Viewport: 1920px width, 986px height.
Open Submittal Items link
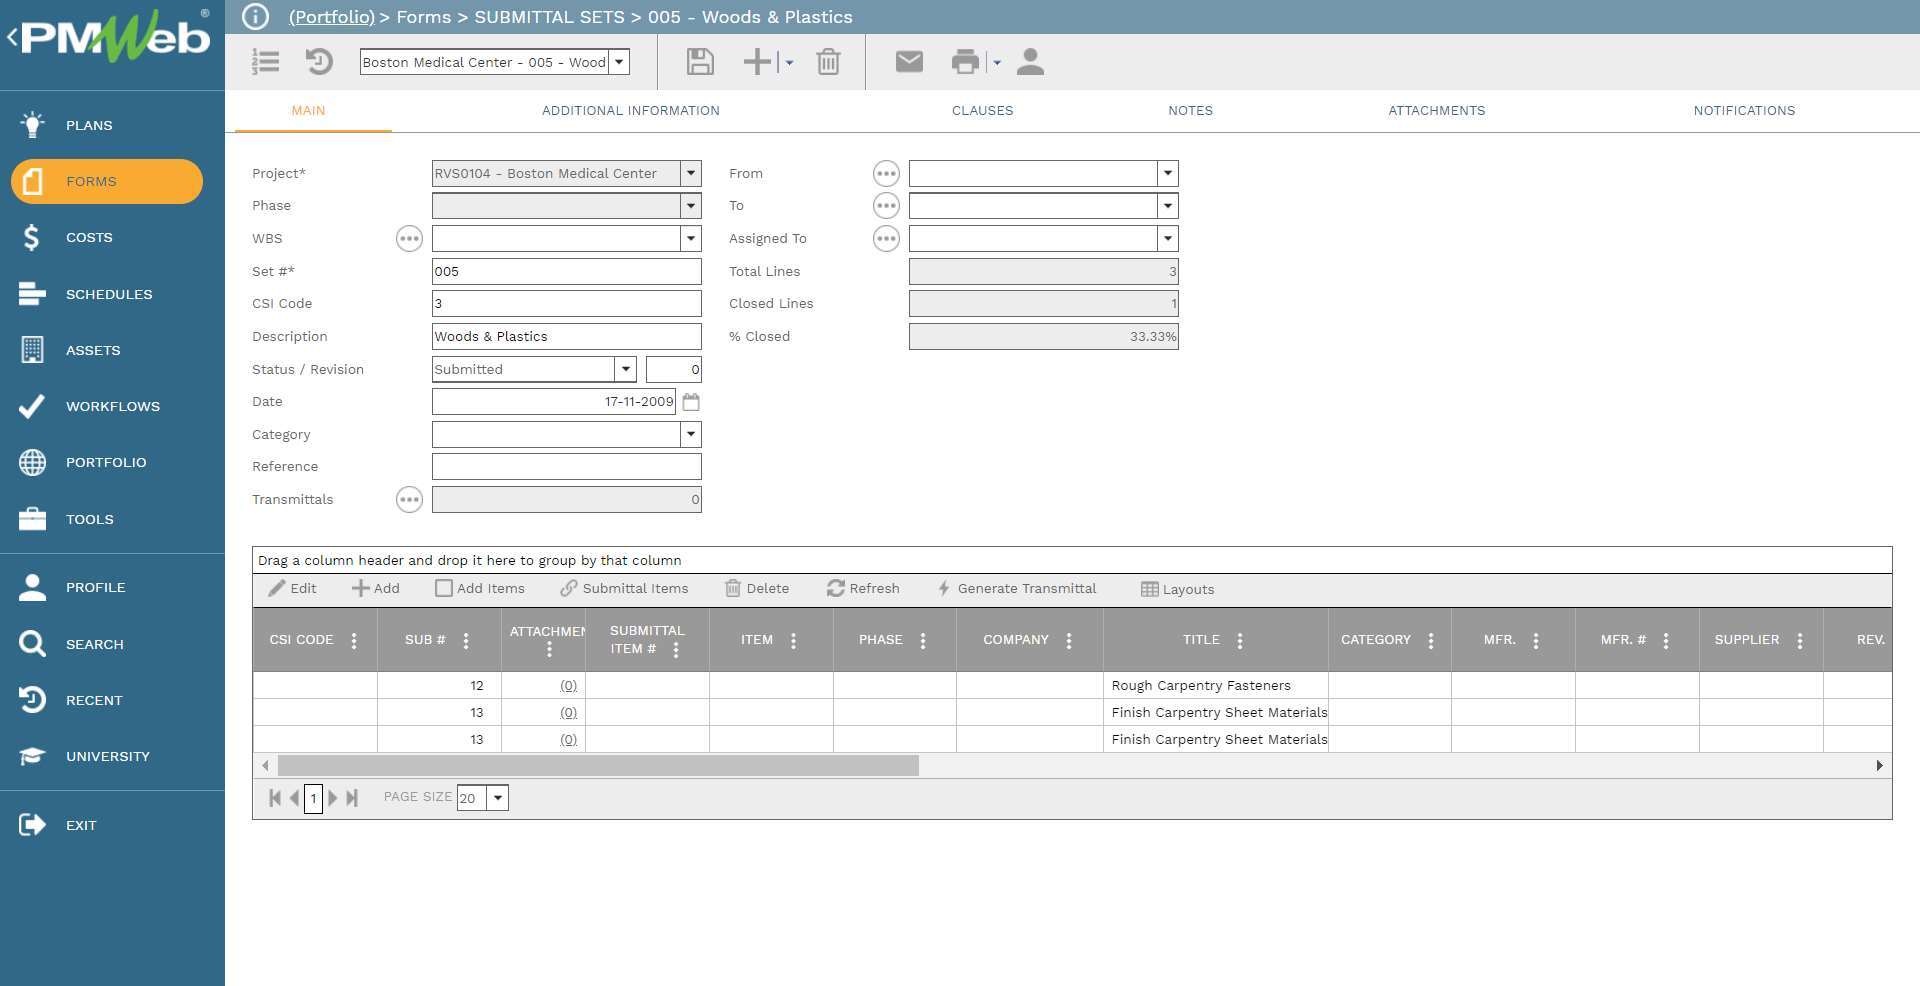pos(624,588)
